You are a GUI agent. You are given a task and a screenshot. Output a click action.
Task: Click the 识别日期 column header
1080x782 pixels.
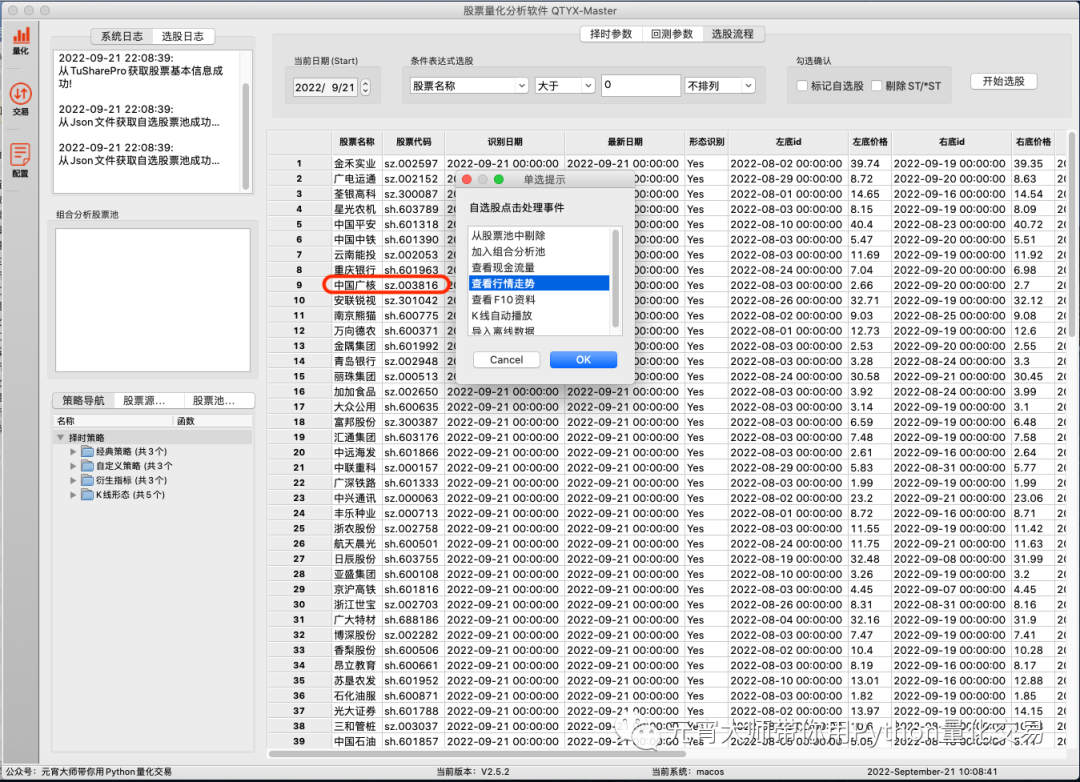coord(504,142)
